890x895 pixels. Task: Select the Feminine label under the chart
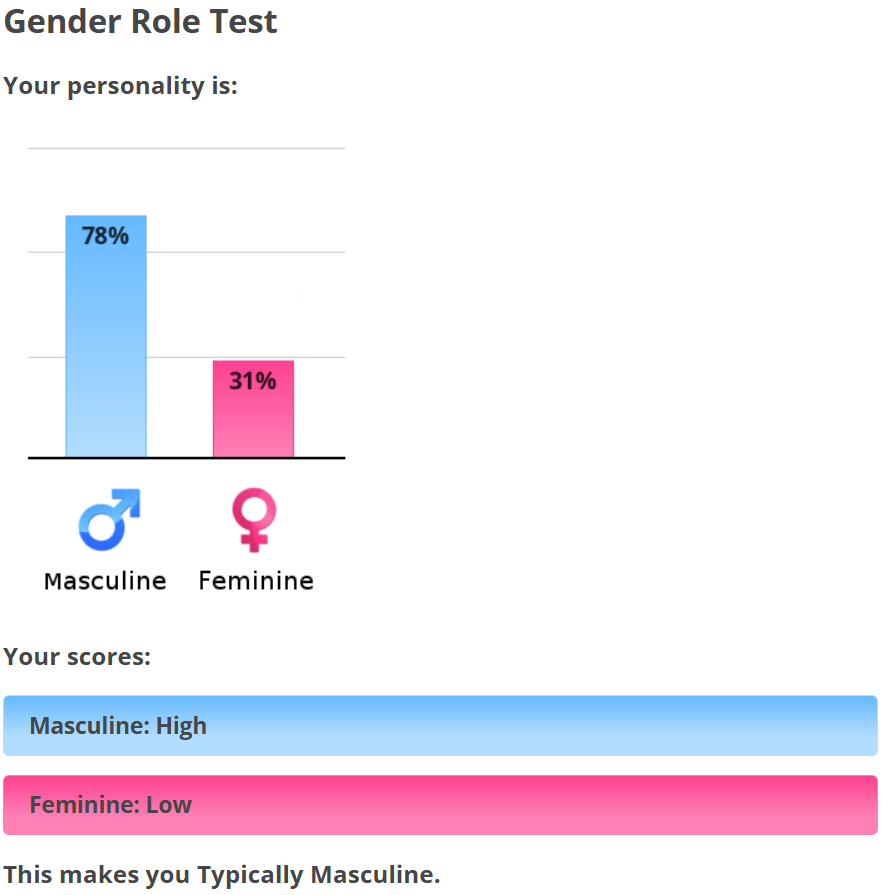click(x=256, y=581)
